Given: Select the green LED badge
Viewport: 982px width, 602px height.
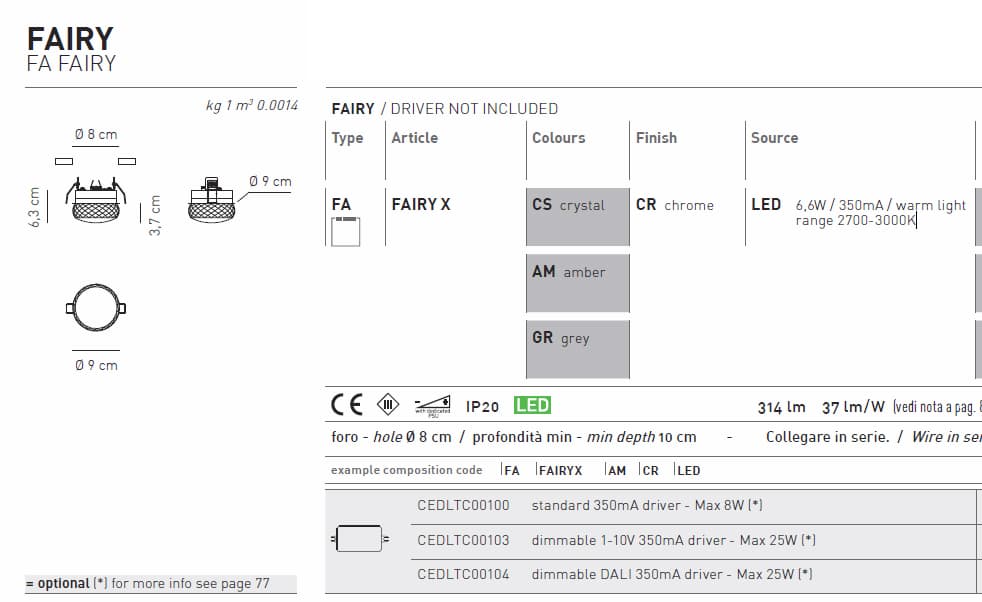Looking at the screenshot, I should [533, 404].
